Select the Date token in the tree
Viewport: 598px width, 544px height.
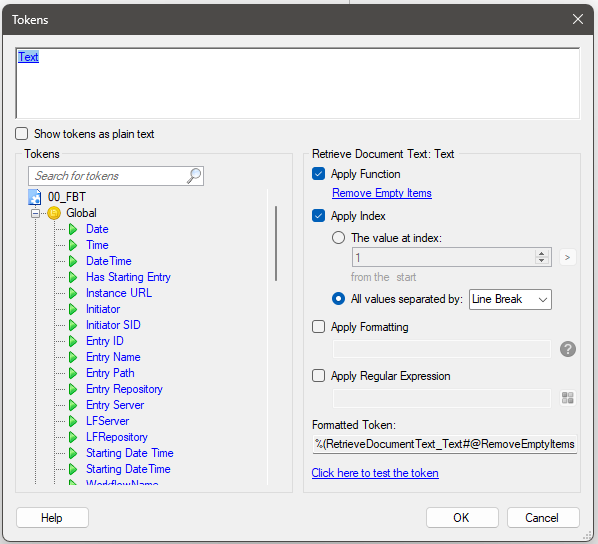(97, 229)
